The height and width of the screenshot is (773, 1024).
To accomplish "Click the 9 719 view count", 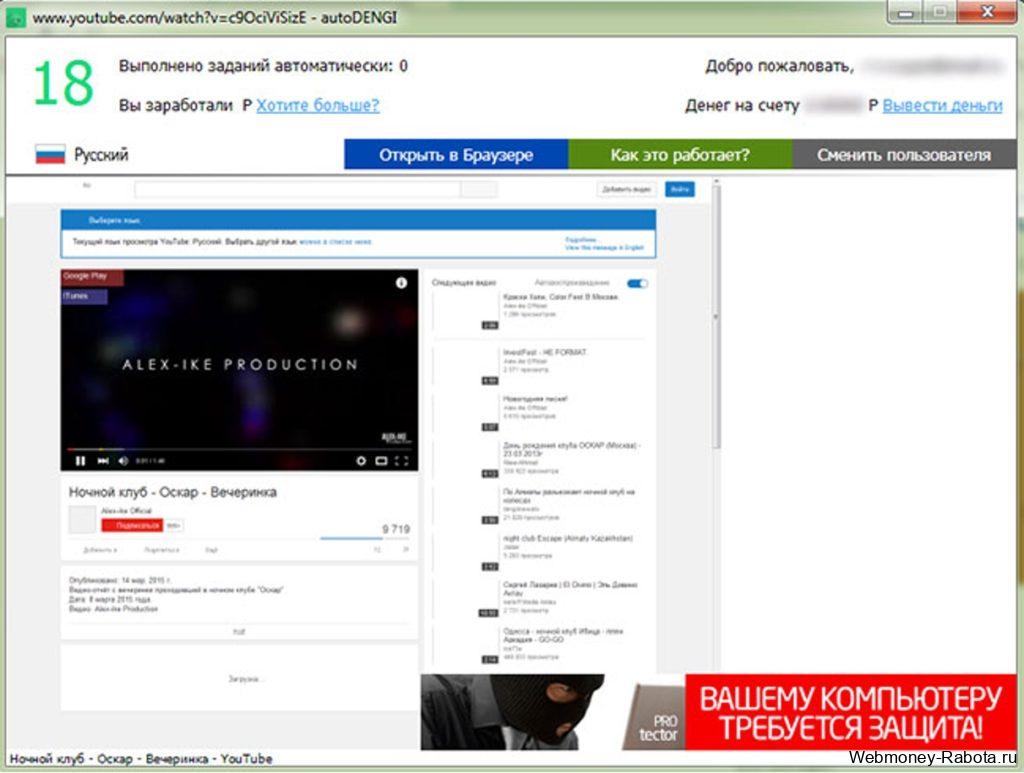I will [396, 529].
